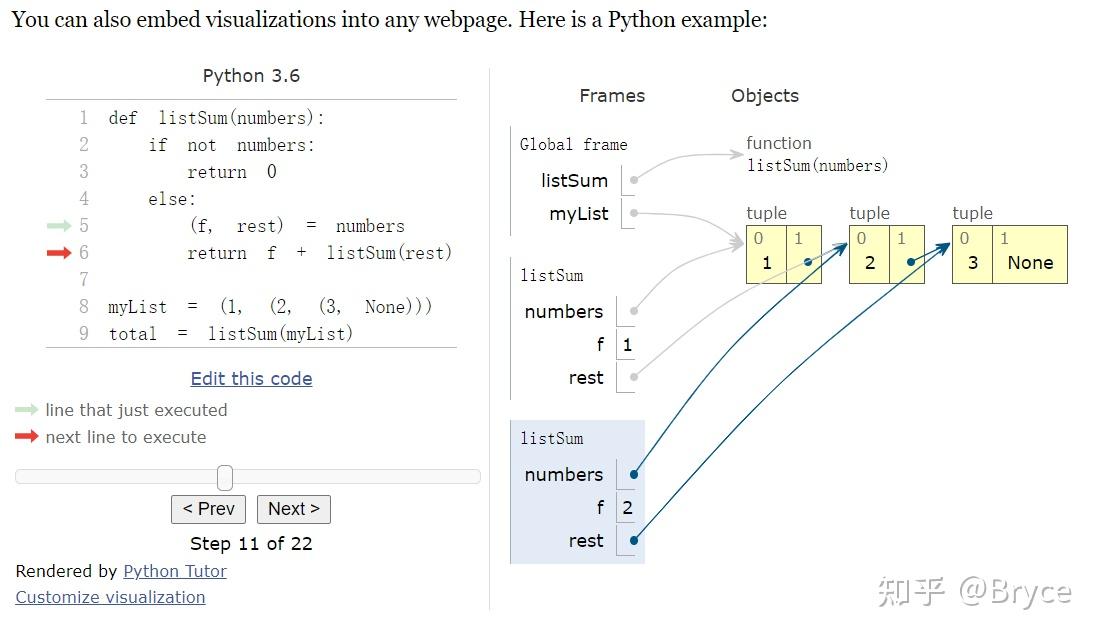The image size is (1100, 641).
Task: Click the red 'next line to execute' arrow
Action: [25, 437]
